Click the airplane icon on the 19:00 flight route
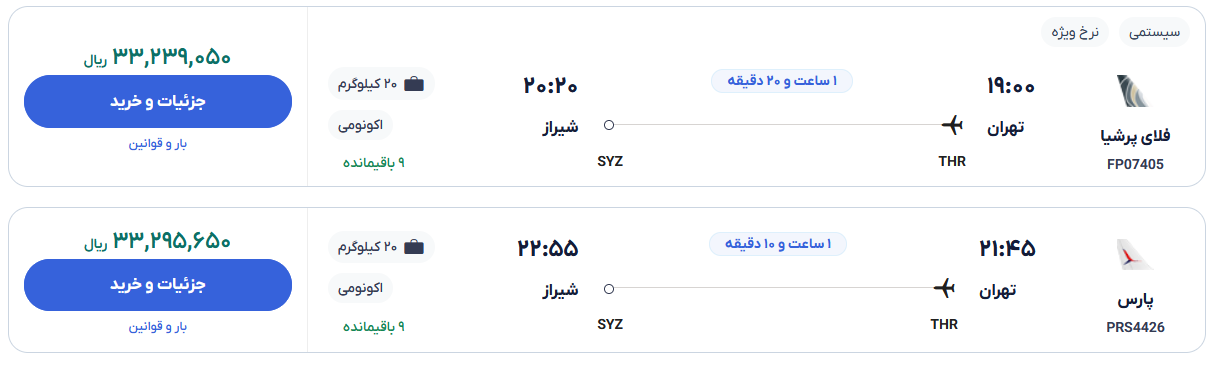The width and height of the screenshot is (1216, 369). point(952,125)
